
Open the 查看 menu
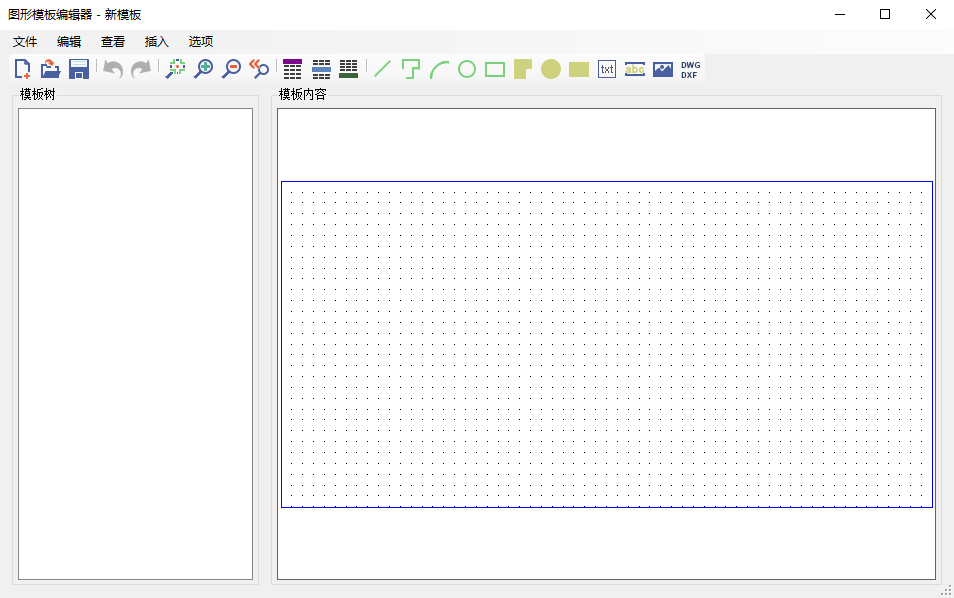click(x=113, y=41)
